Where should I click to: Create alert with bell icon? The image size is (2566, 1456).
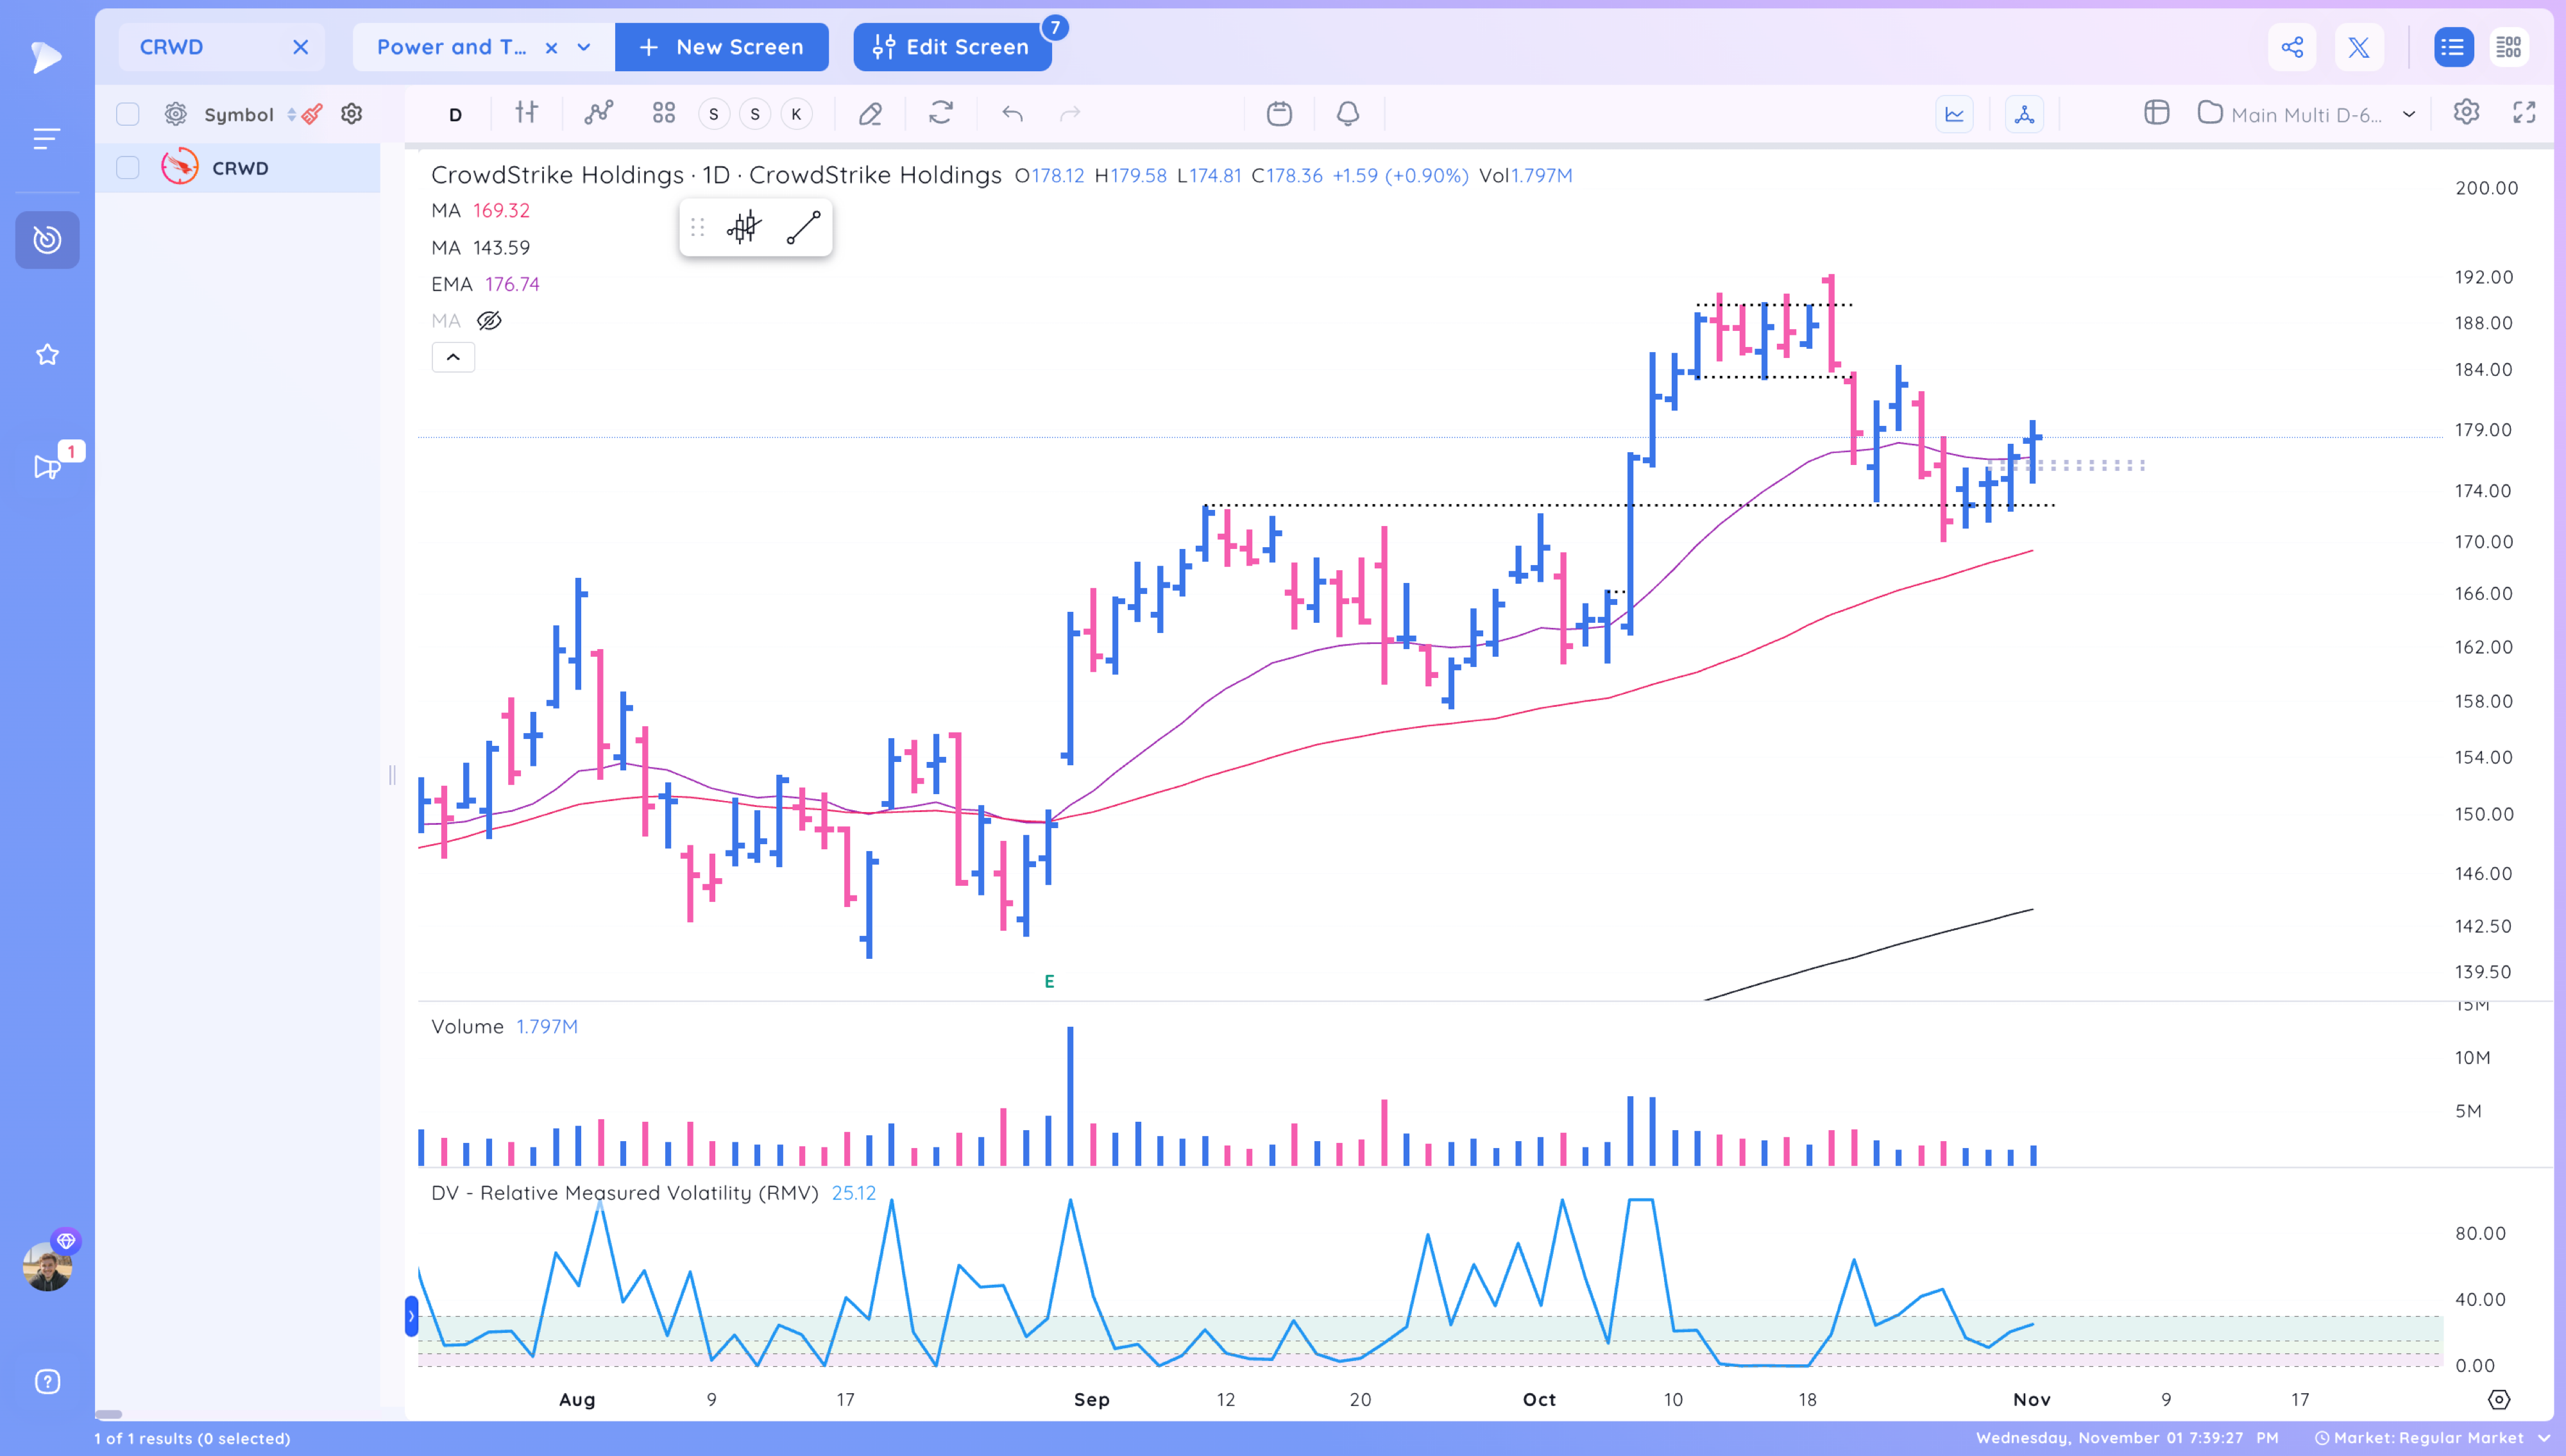point(1348,113)
